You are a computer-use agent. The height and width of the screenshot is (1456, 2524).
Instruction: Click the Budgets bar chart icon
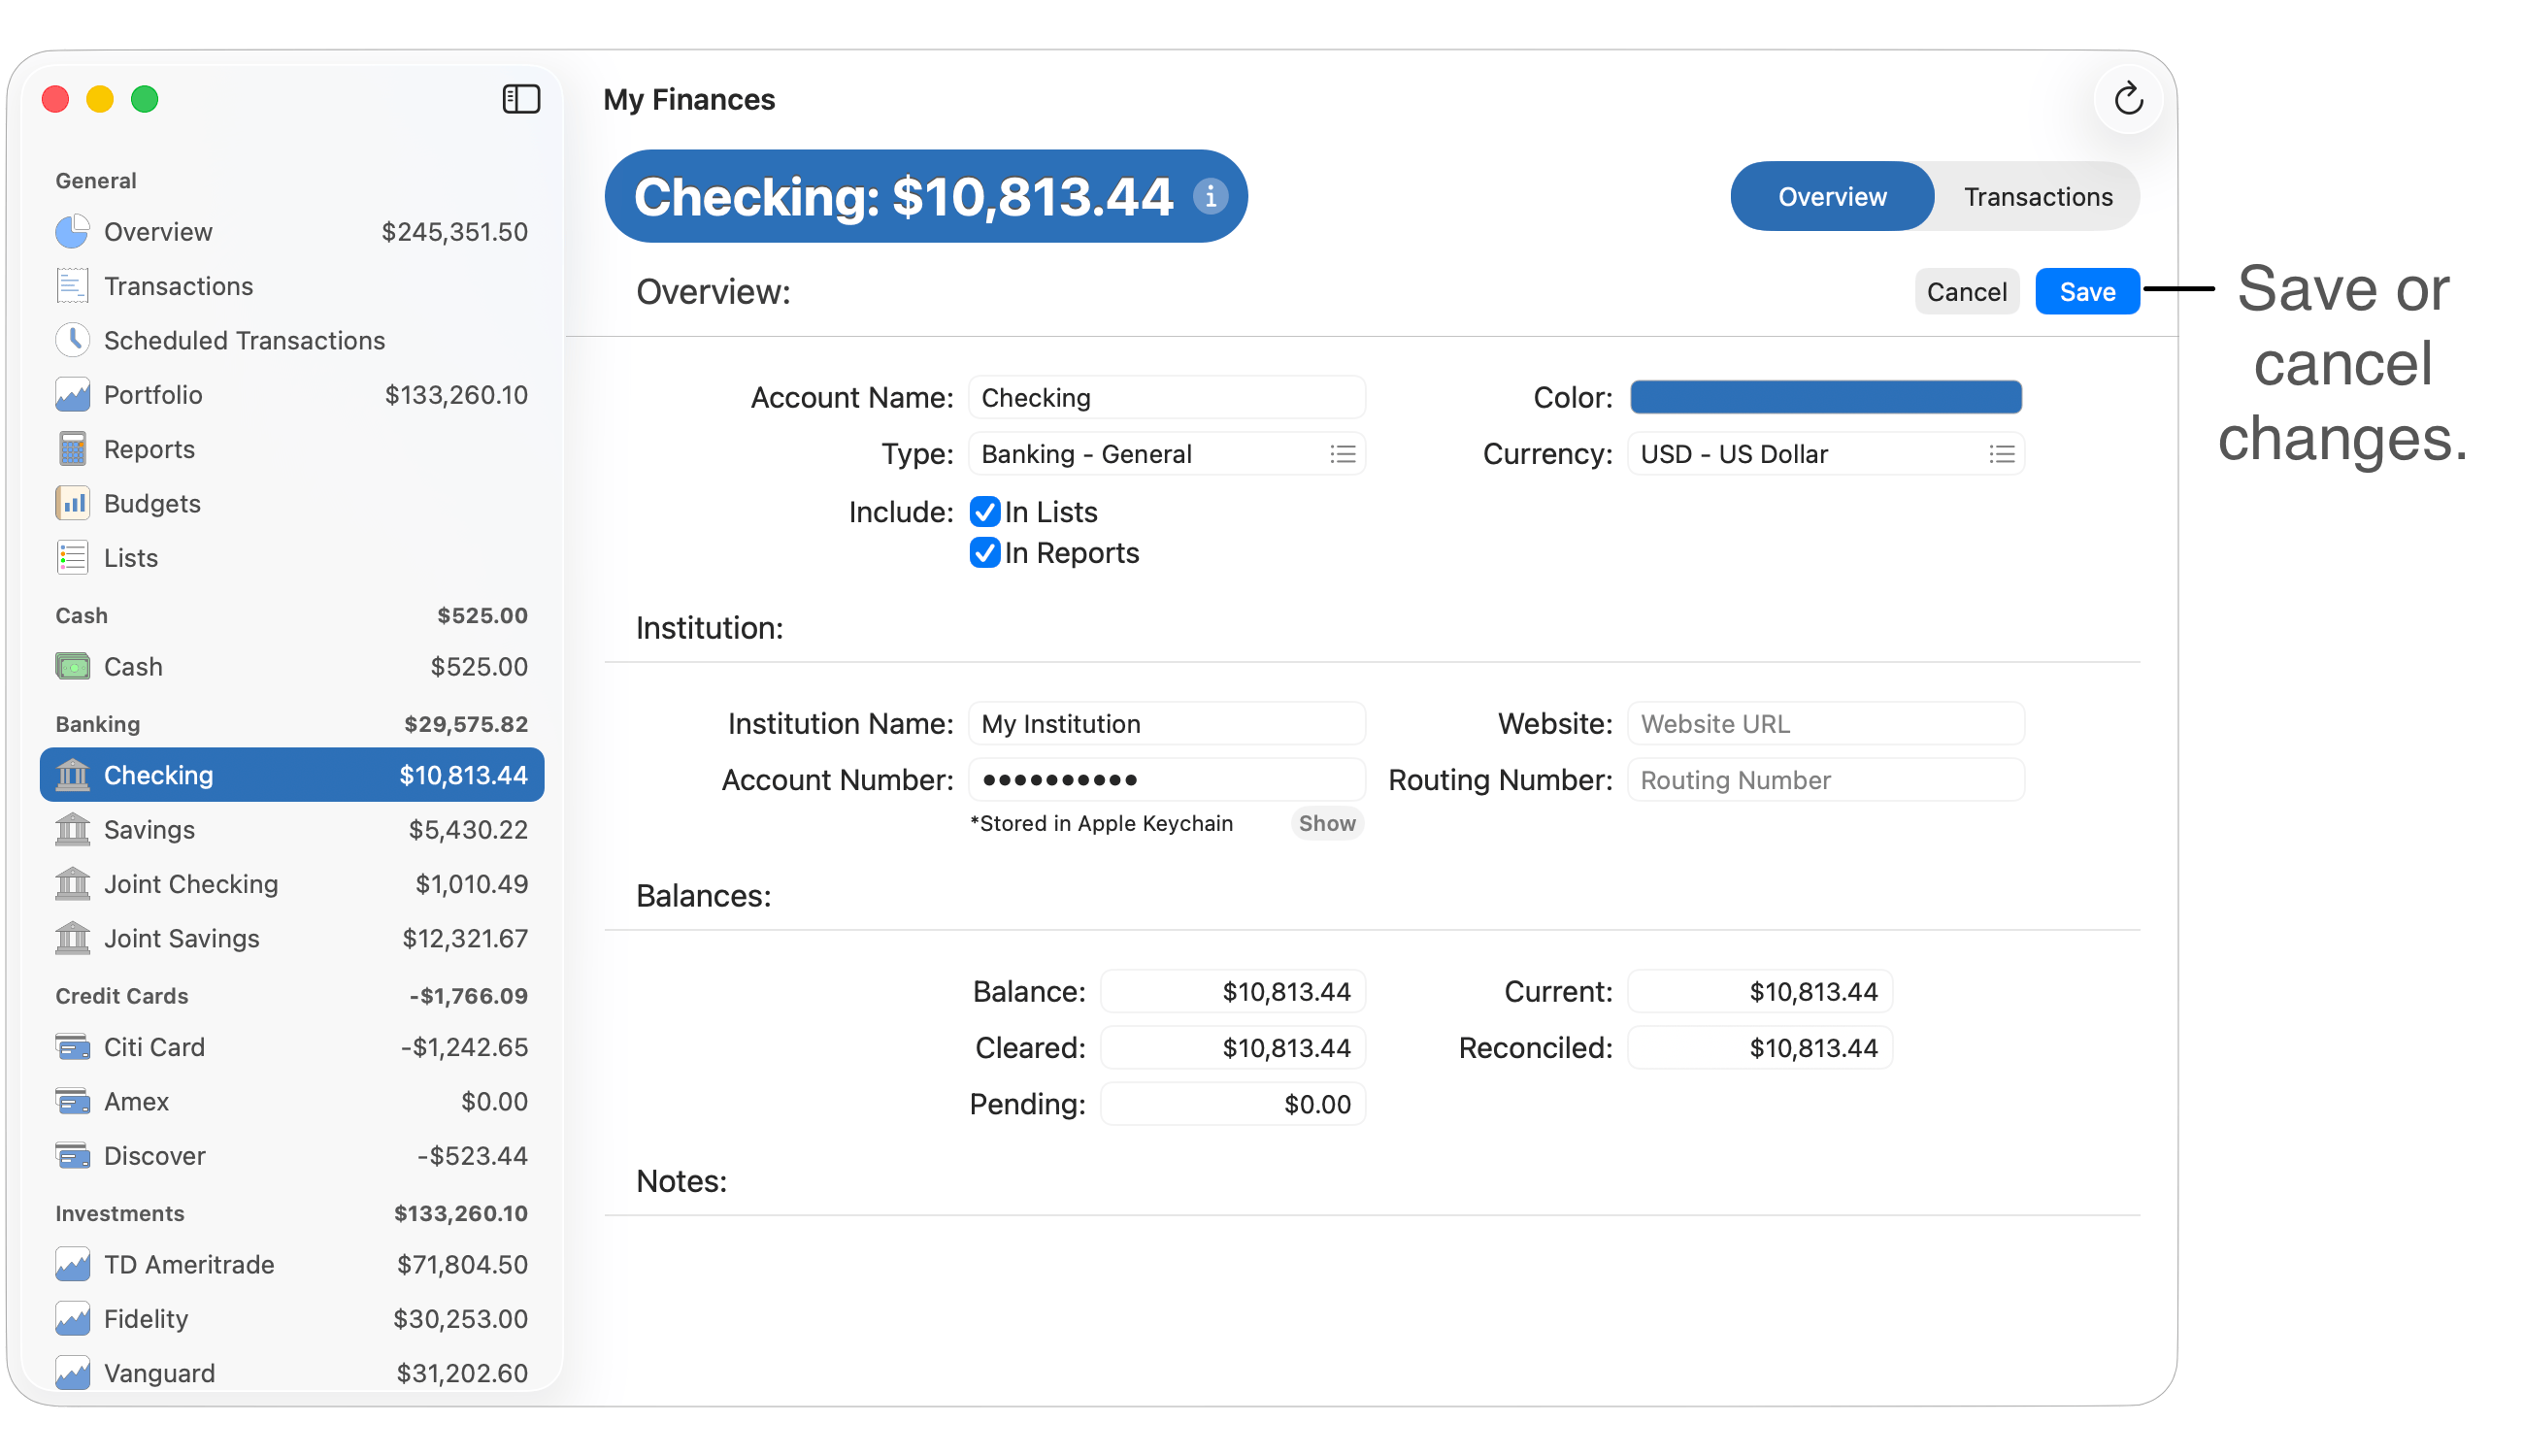point(72,503)
